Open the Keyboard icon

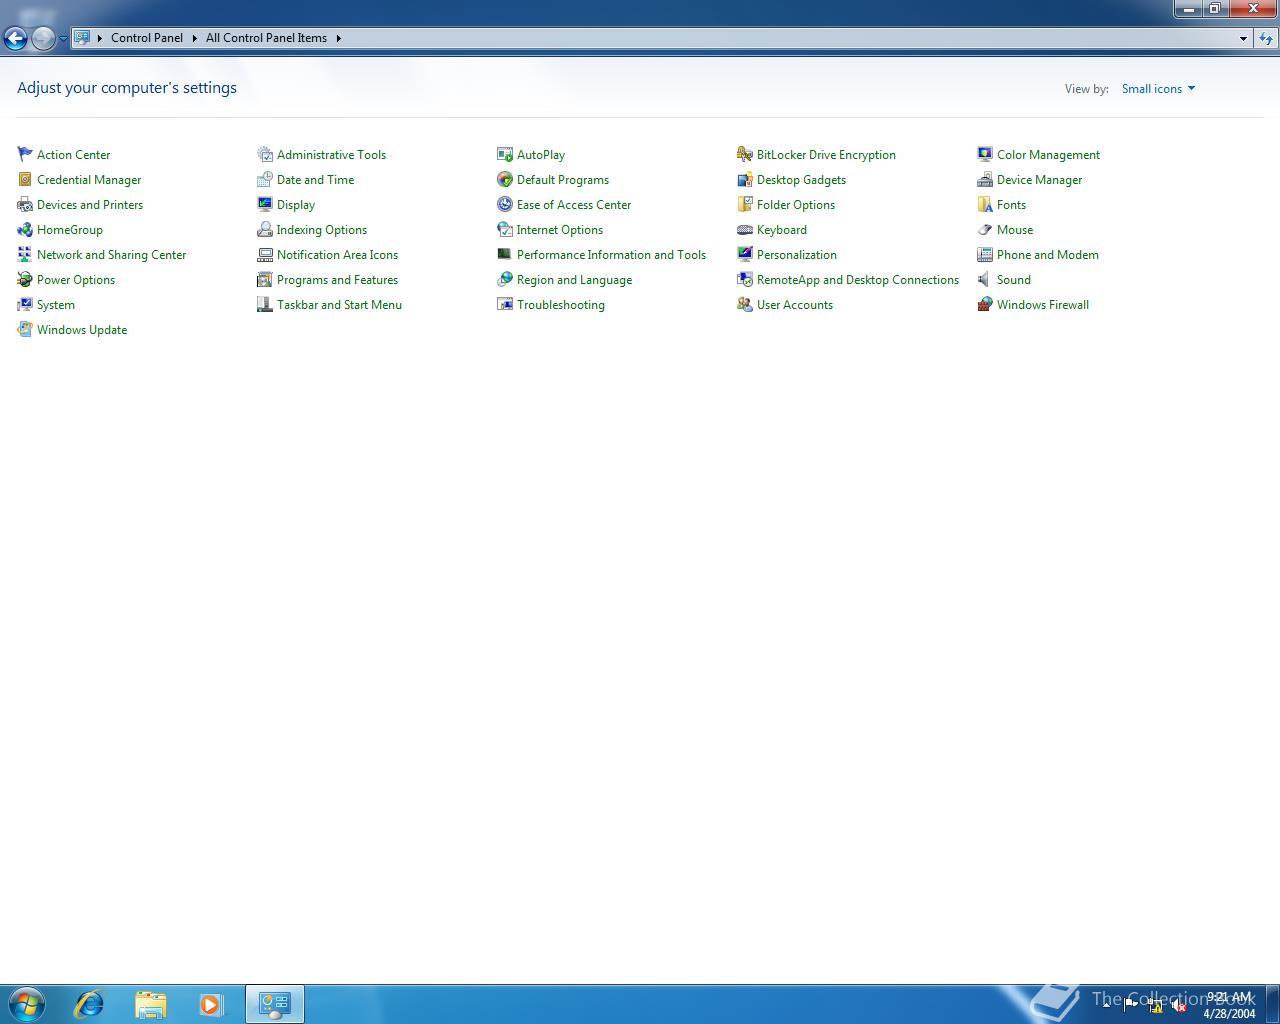[745, 229]
